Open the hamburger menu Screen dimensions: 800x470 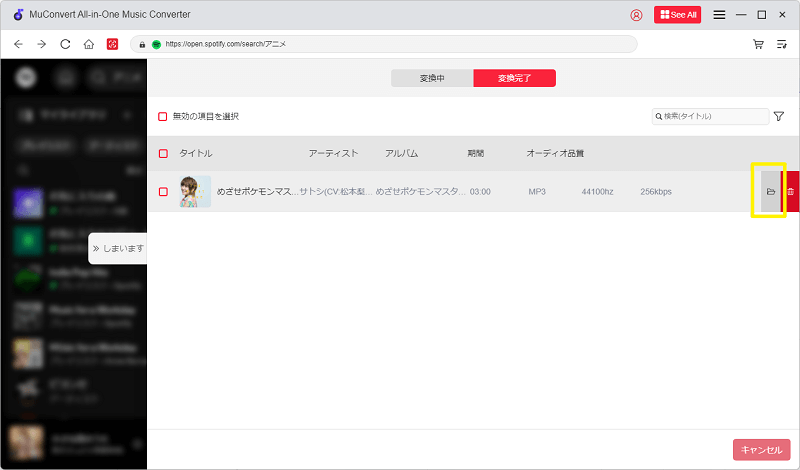[719, 15]
